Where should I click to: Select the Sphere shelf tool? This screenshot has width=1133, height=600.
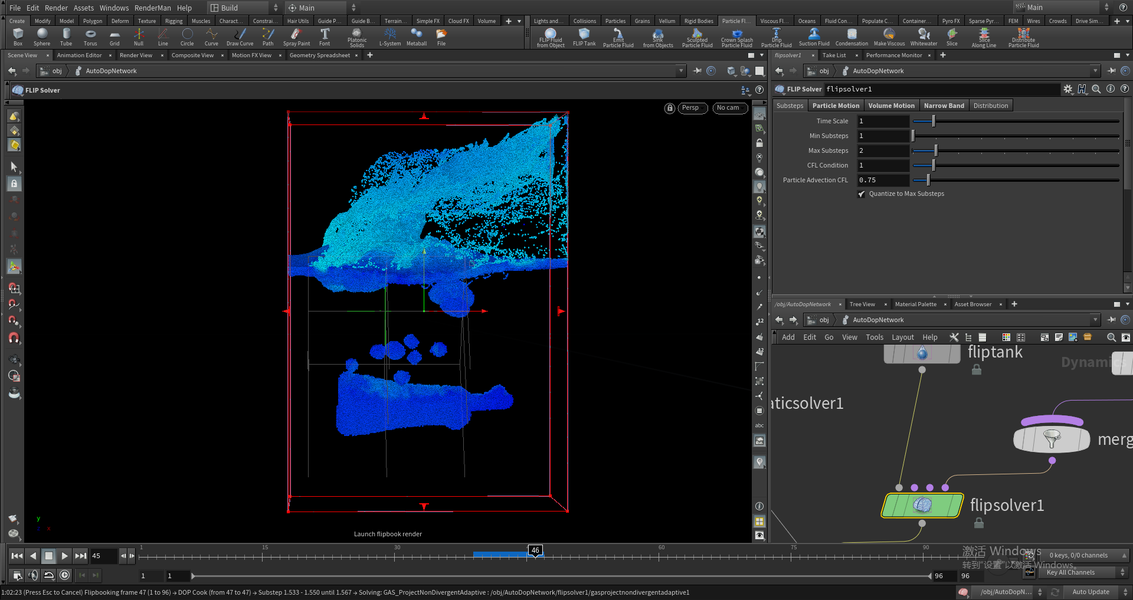point(42,37)
